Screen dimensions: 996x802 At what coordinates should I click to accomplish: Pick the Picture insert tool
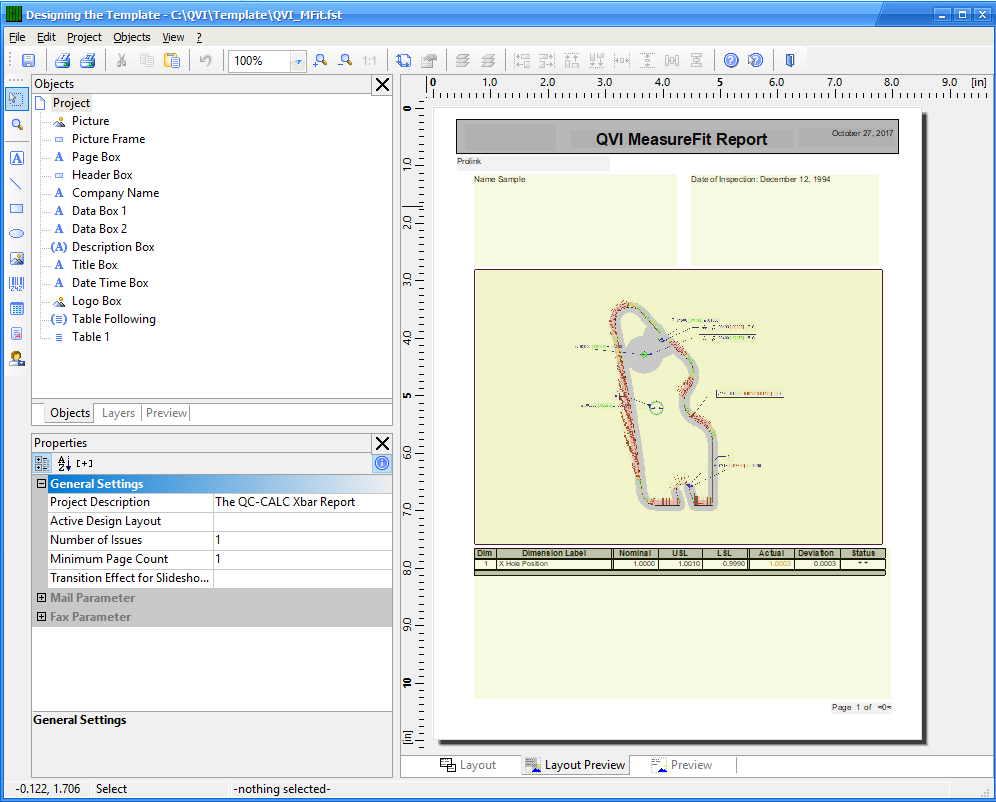(x=17, y=259)
